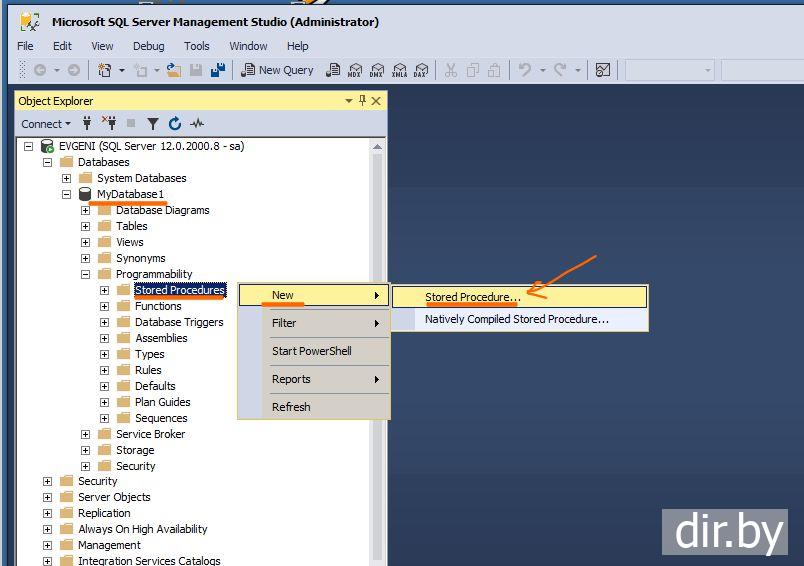Expand the Tables folder node
804x566 pixels.
86,226
